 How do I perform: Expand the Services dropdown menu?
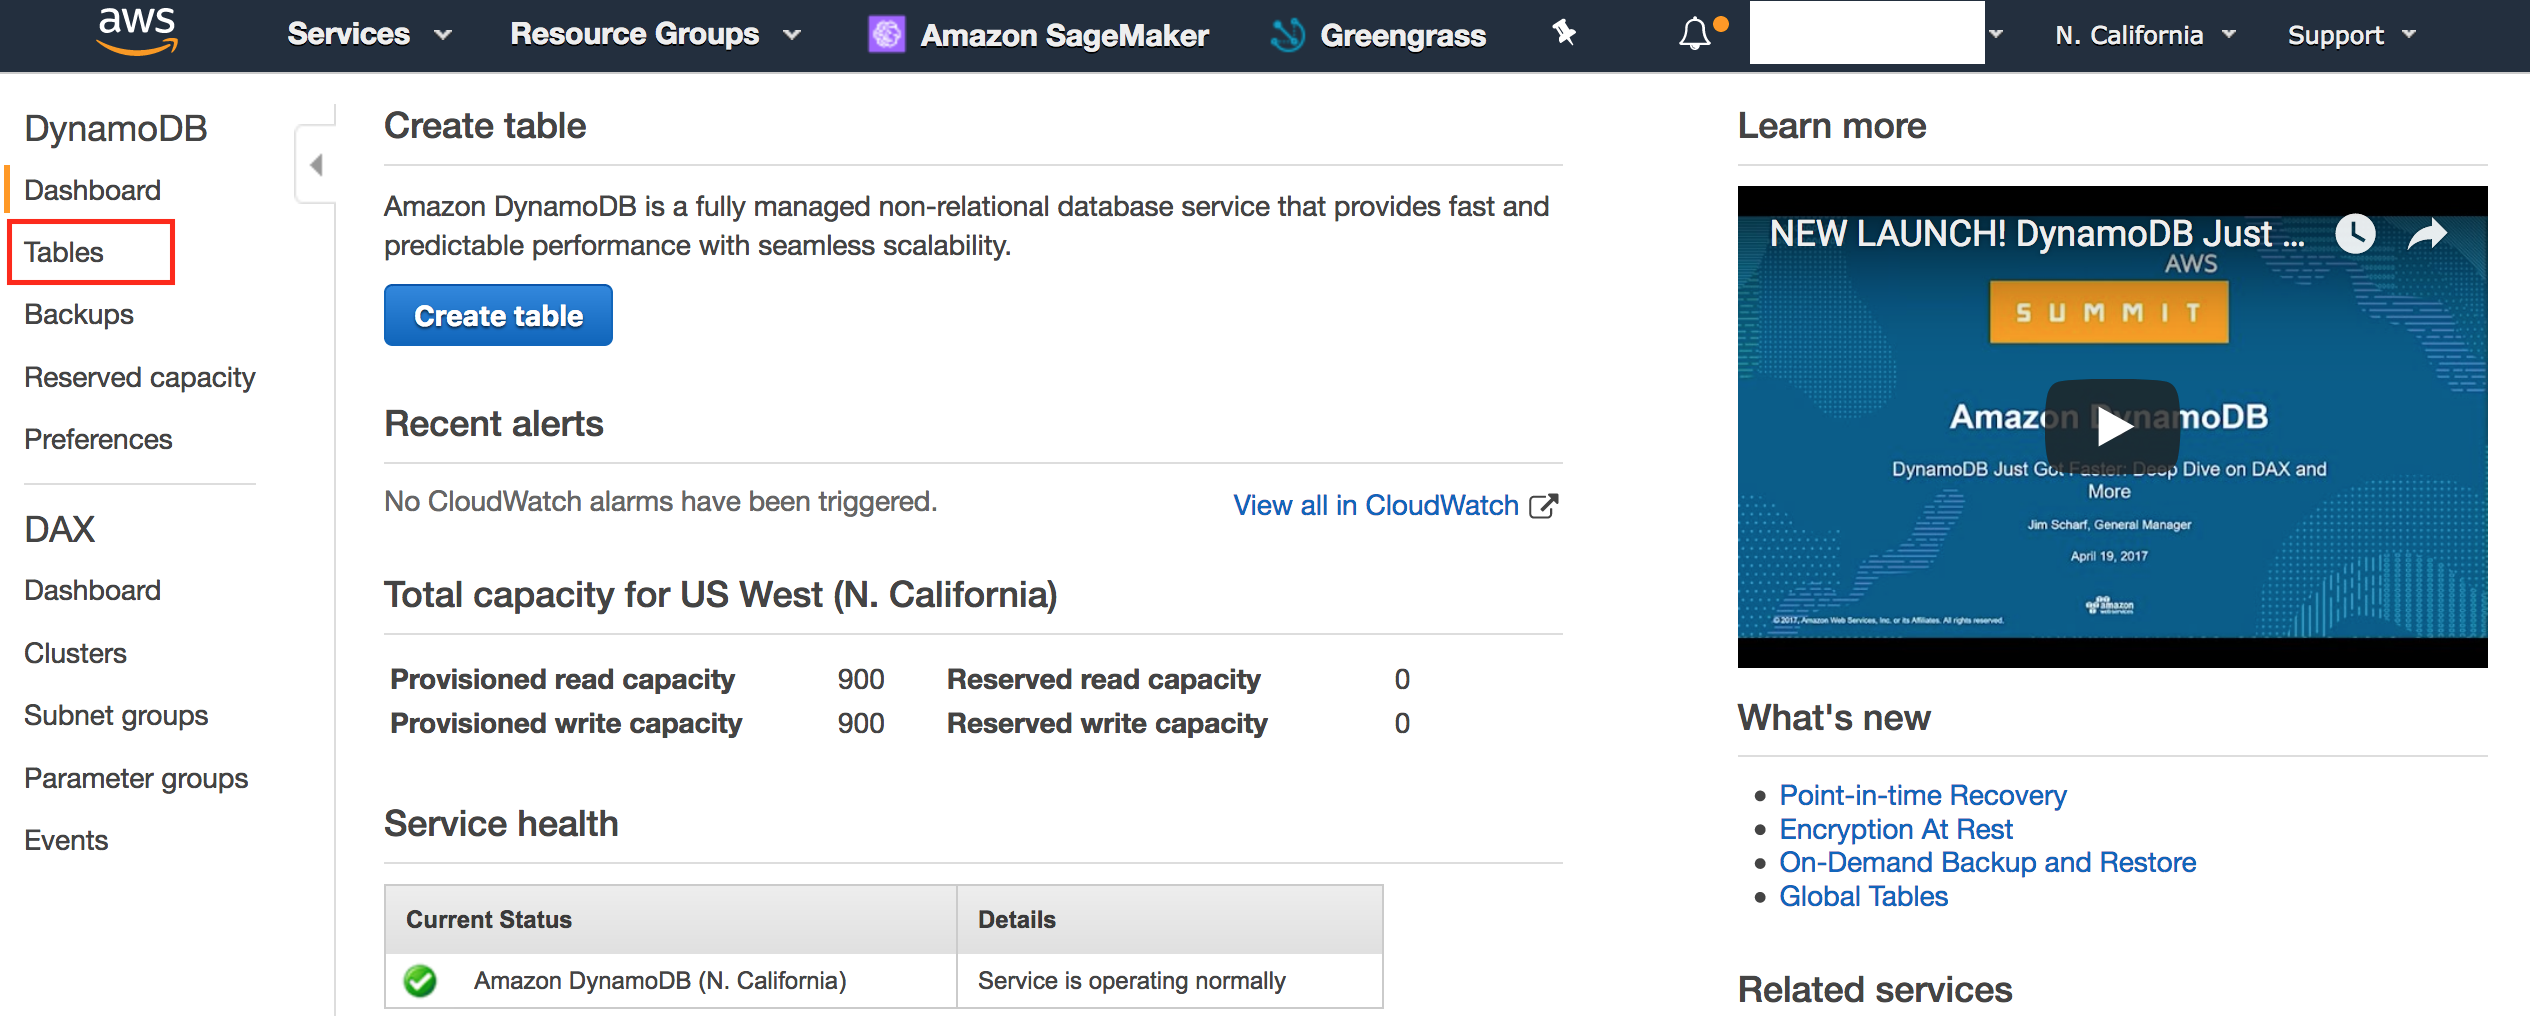[369, 35]
